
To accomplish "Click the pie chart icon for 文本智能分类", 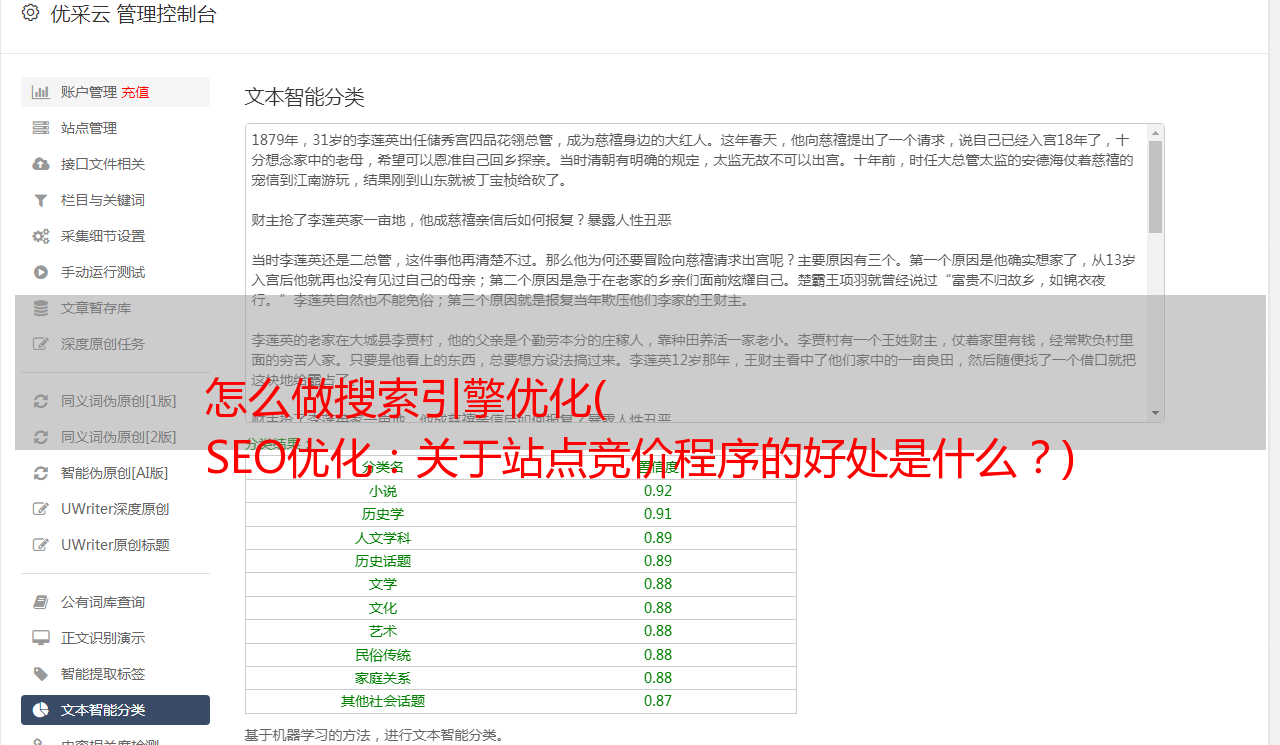I will click(41, 710).
